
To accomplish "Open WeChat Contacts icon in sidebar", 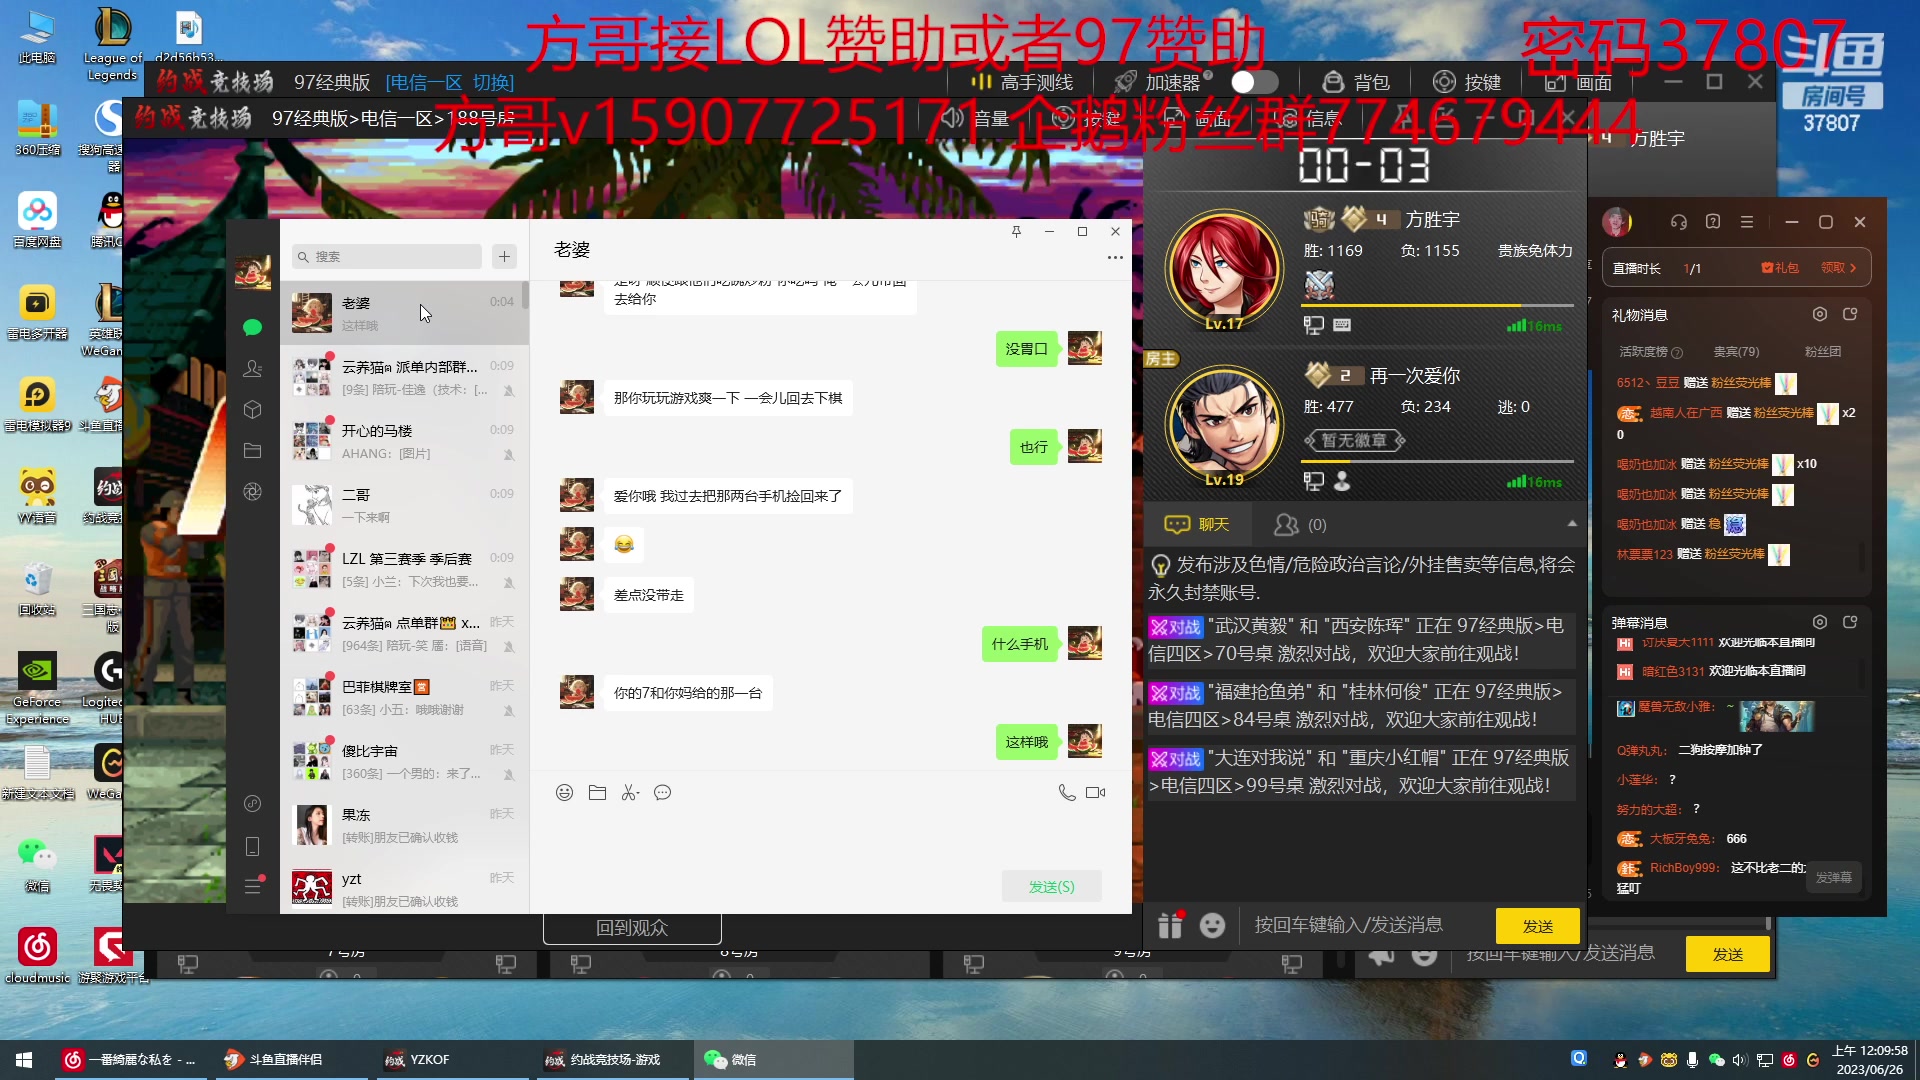I will (252, 369).
